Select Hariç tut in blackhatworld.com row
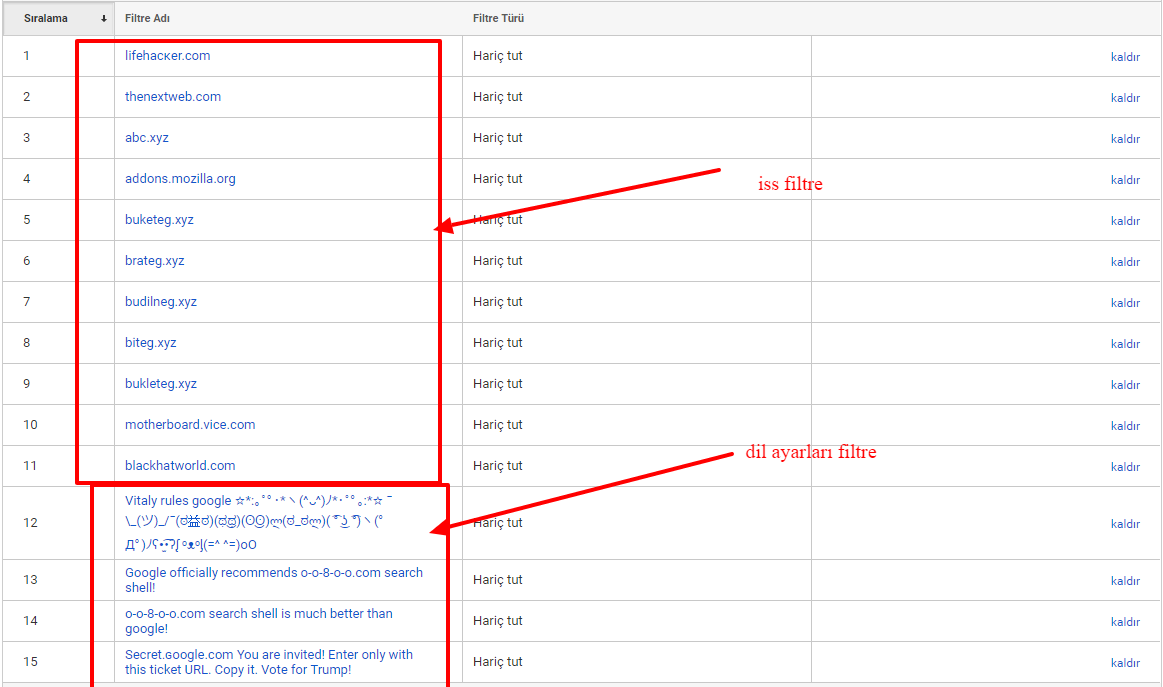 point(498,465)
